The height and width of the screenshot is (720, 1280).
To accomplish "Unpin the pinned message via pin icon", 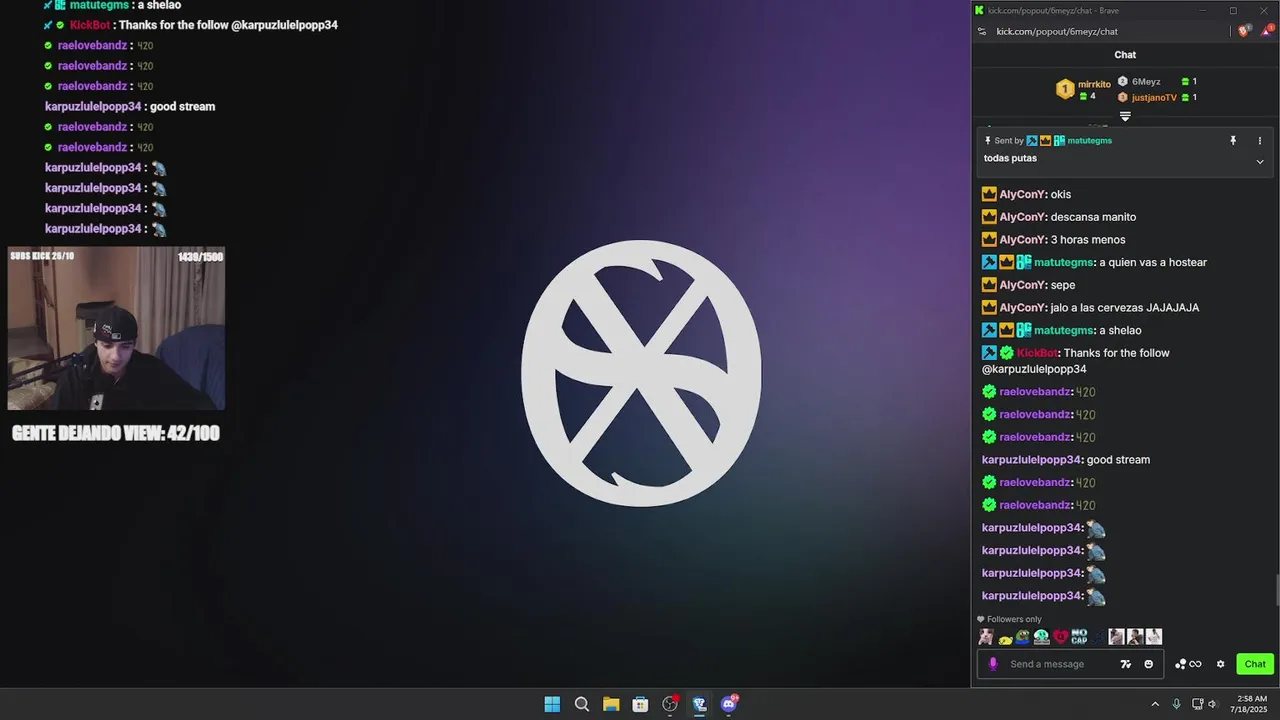I will (x=1233, y=141).
